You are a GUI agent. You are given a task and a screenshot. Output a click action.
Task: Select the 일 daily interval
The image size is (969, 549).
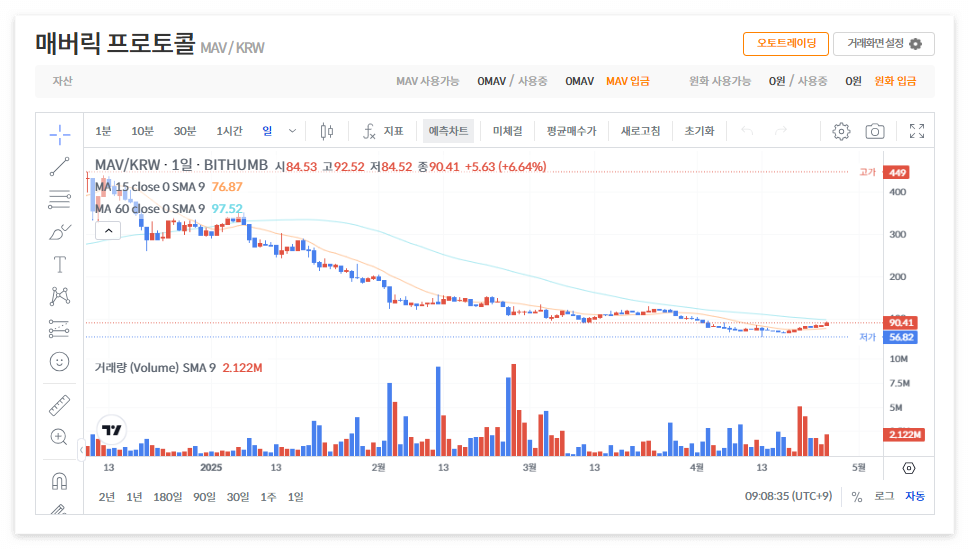[x=267, y=131]
